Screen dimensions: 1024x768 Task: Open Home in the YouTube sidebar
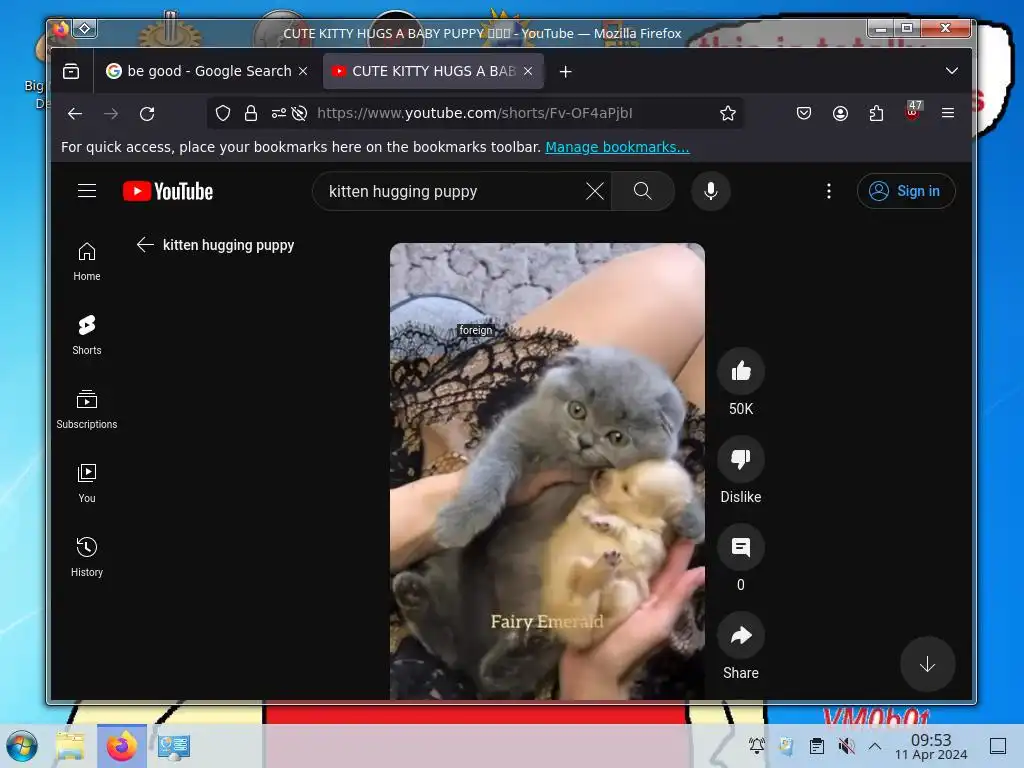pos(87,262)
